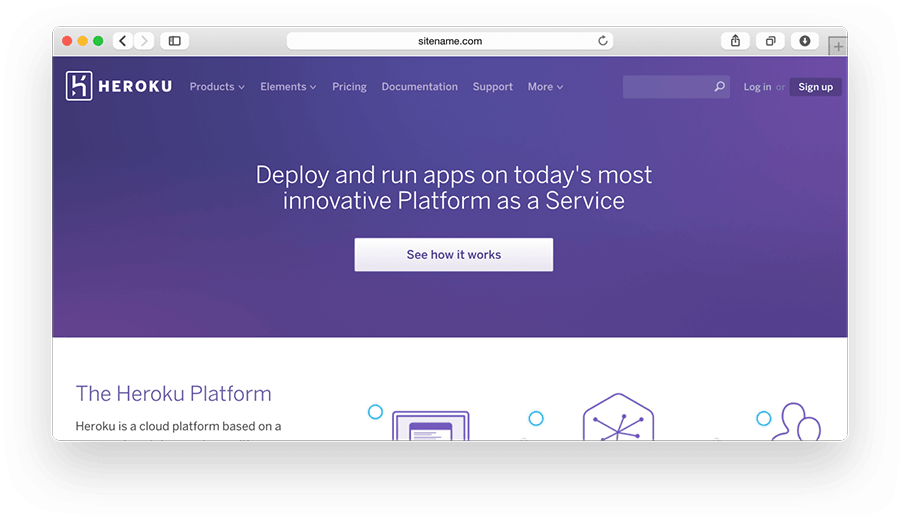Open the Pricing page
900x519 pixels.
click(349, 87)
